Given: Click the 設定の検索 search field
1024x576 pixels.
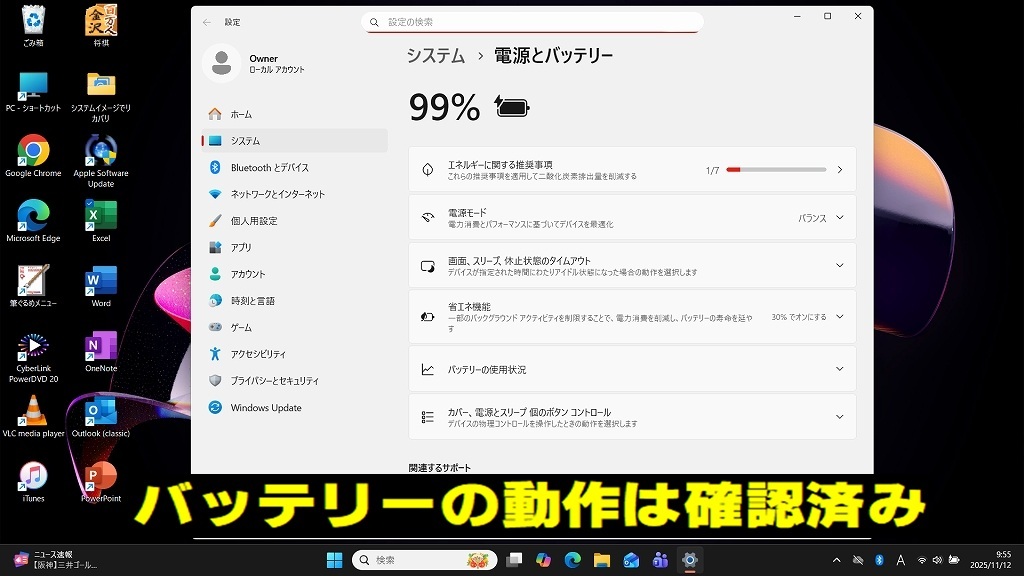Looking at the screenshot, I should click(533, 21).
